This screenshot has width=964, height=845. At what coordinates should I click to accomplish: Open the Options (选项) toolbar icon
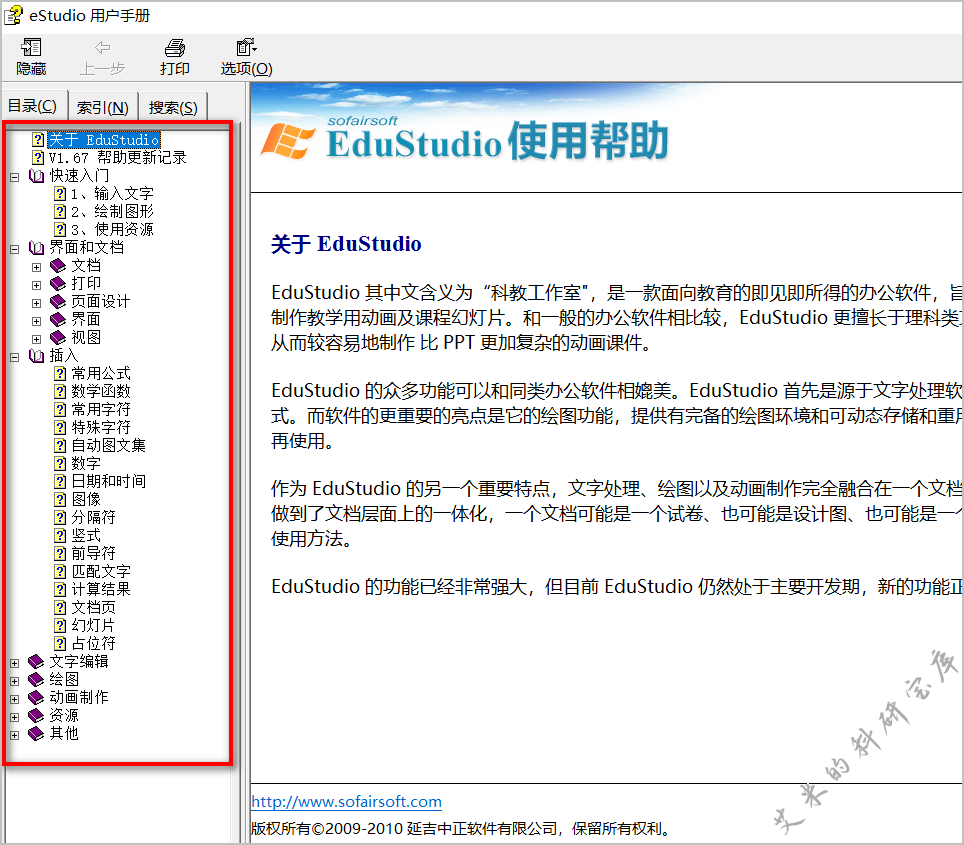click(246, 49)
